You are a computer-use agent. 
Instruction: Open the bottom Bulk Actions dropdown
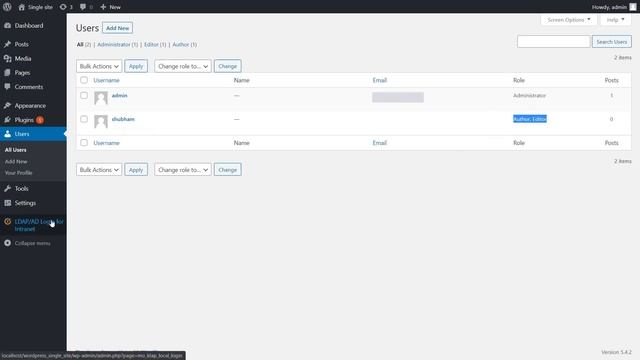click(99, 170)
